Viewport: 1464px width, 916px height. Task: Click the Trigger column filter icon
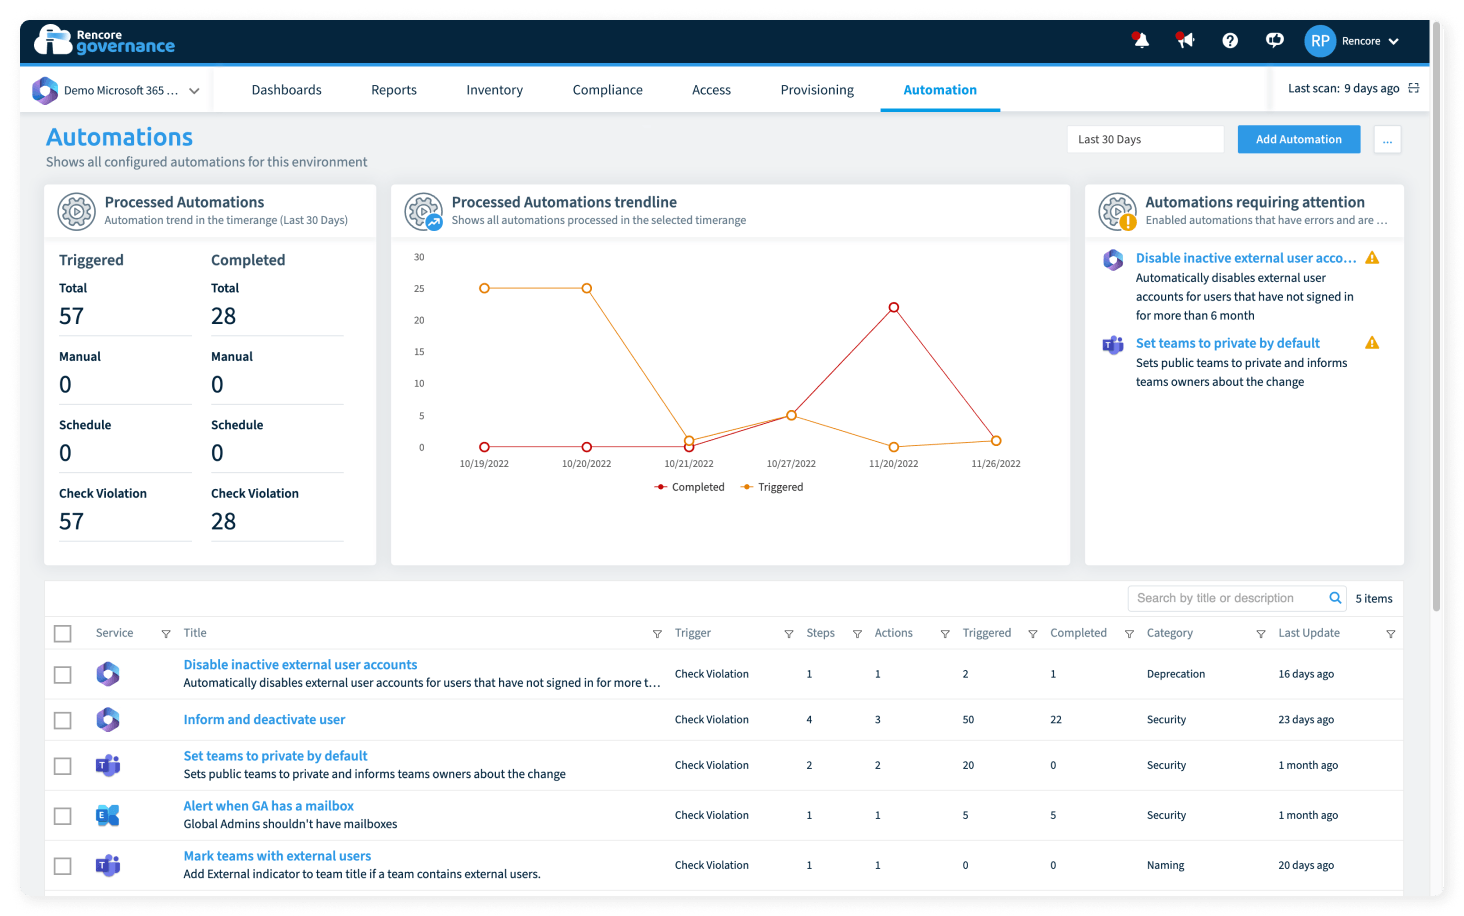[789, 634]
